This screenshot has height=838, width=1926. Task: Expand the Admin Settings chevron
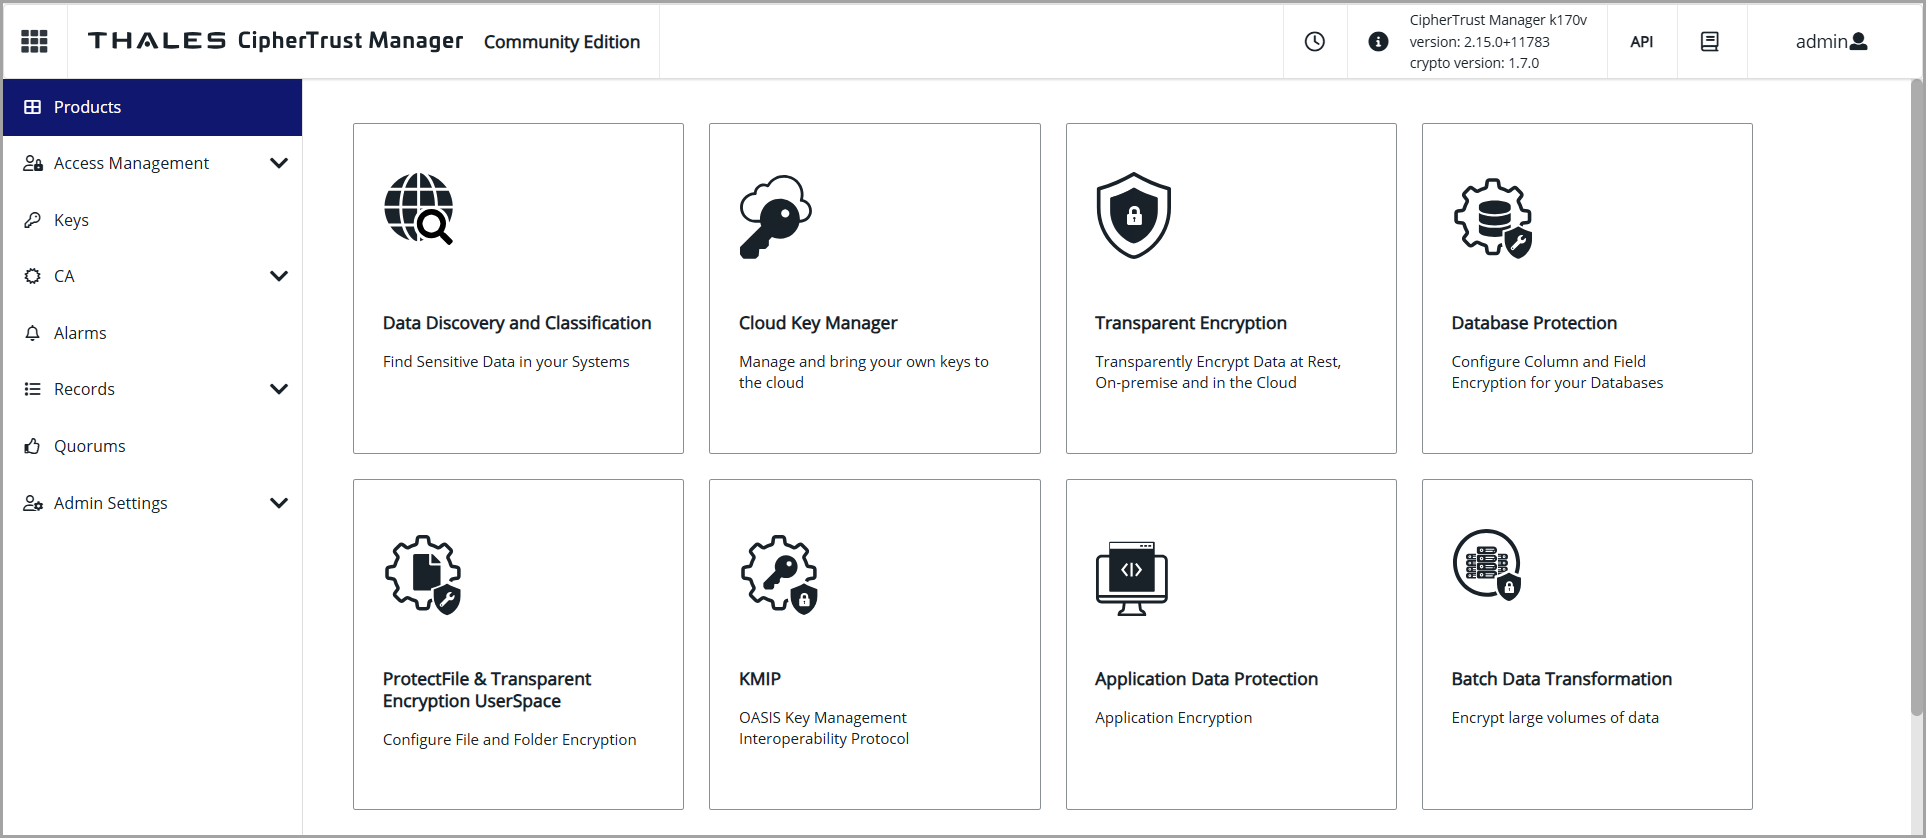[x=279, y=503]
